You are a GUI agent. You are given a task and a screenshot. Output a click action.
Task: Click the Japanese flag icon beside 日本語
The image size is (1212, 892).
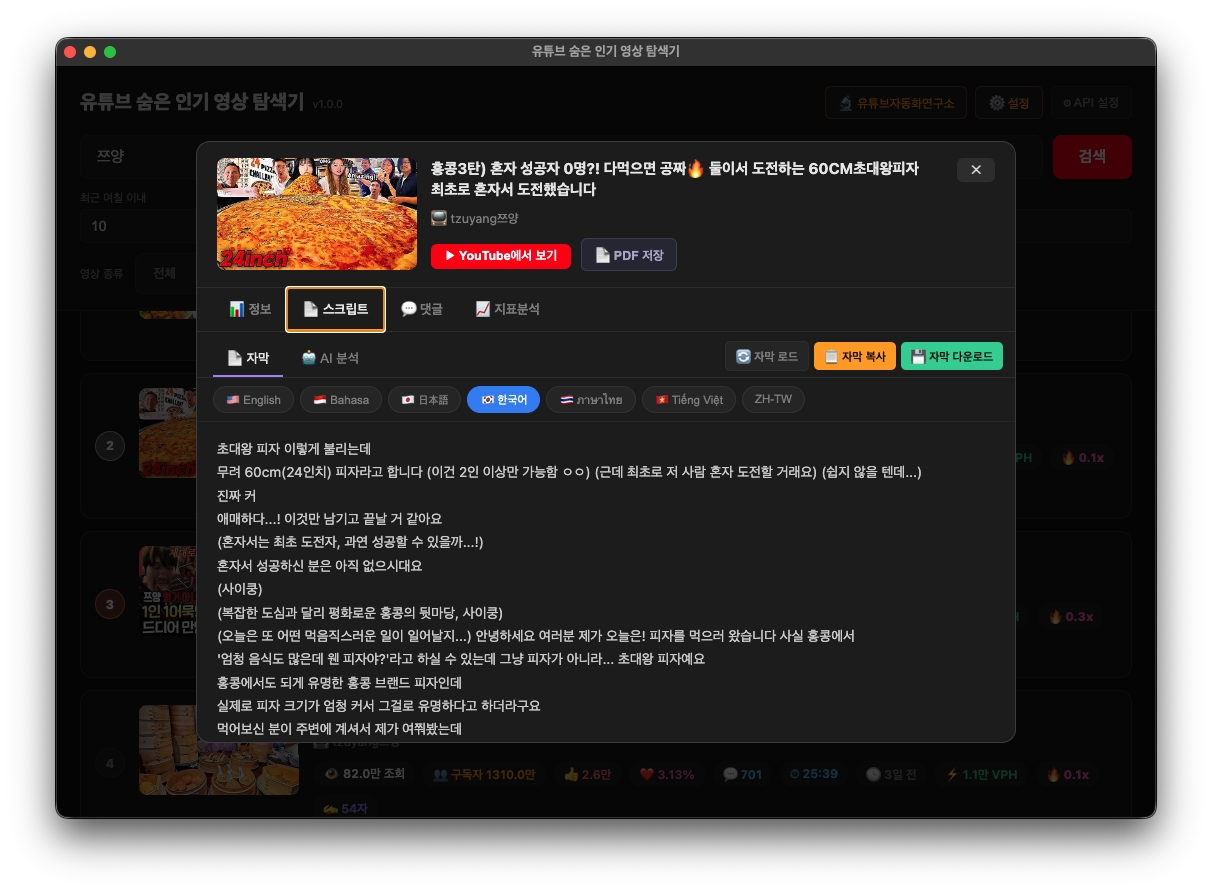[x=408, y=400]
